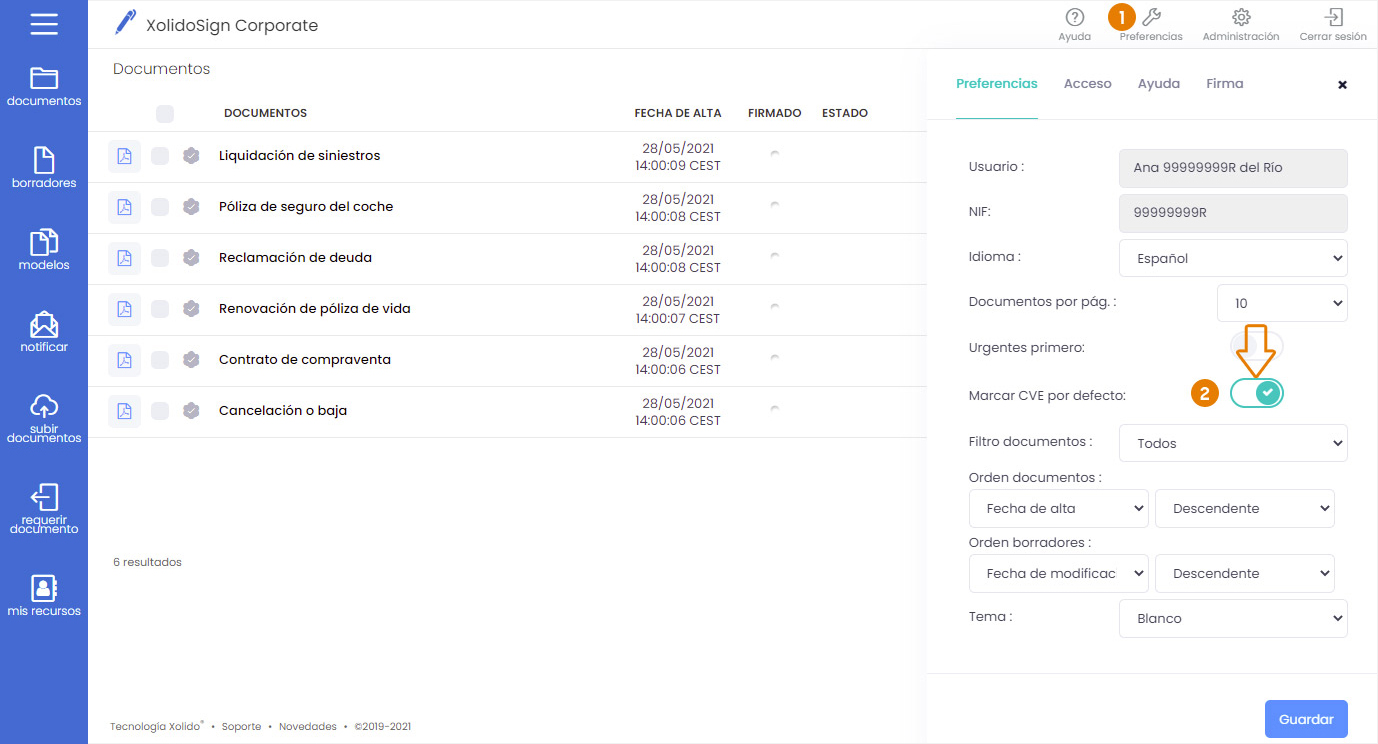Open modelos section in sidebar
The height and width of the screenshot is (744, 1378).
44,250
